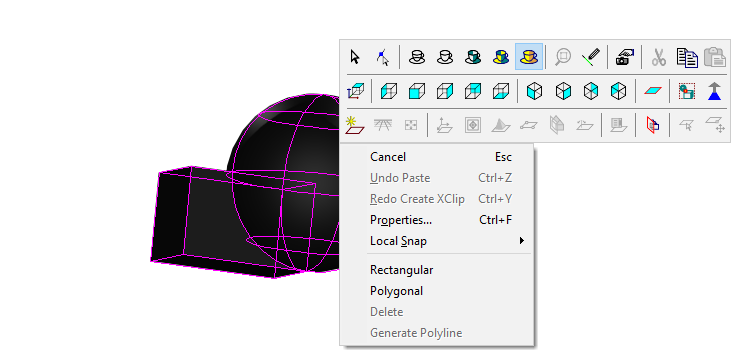Select fourth isometric cube, upper left cyan
738x361 pixels.
(618, 91)
